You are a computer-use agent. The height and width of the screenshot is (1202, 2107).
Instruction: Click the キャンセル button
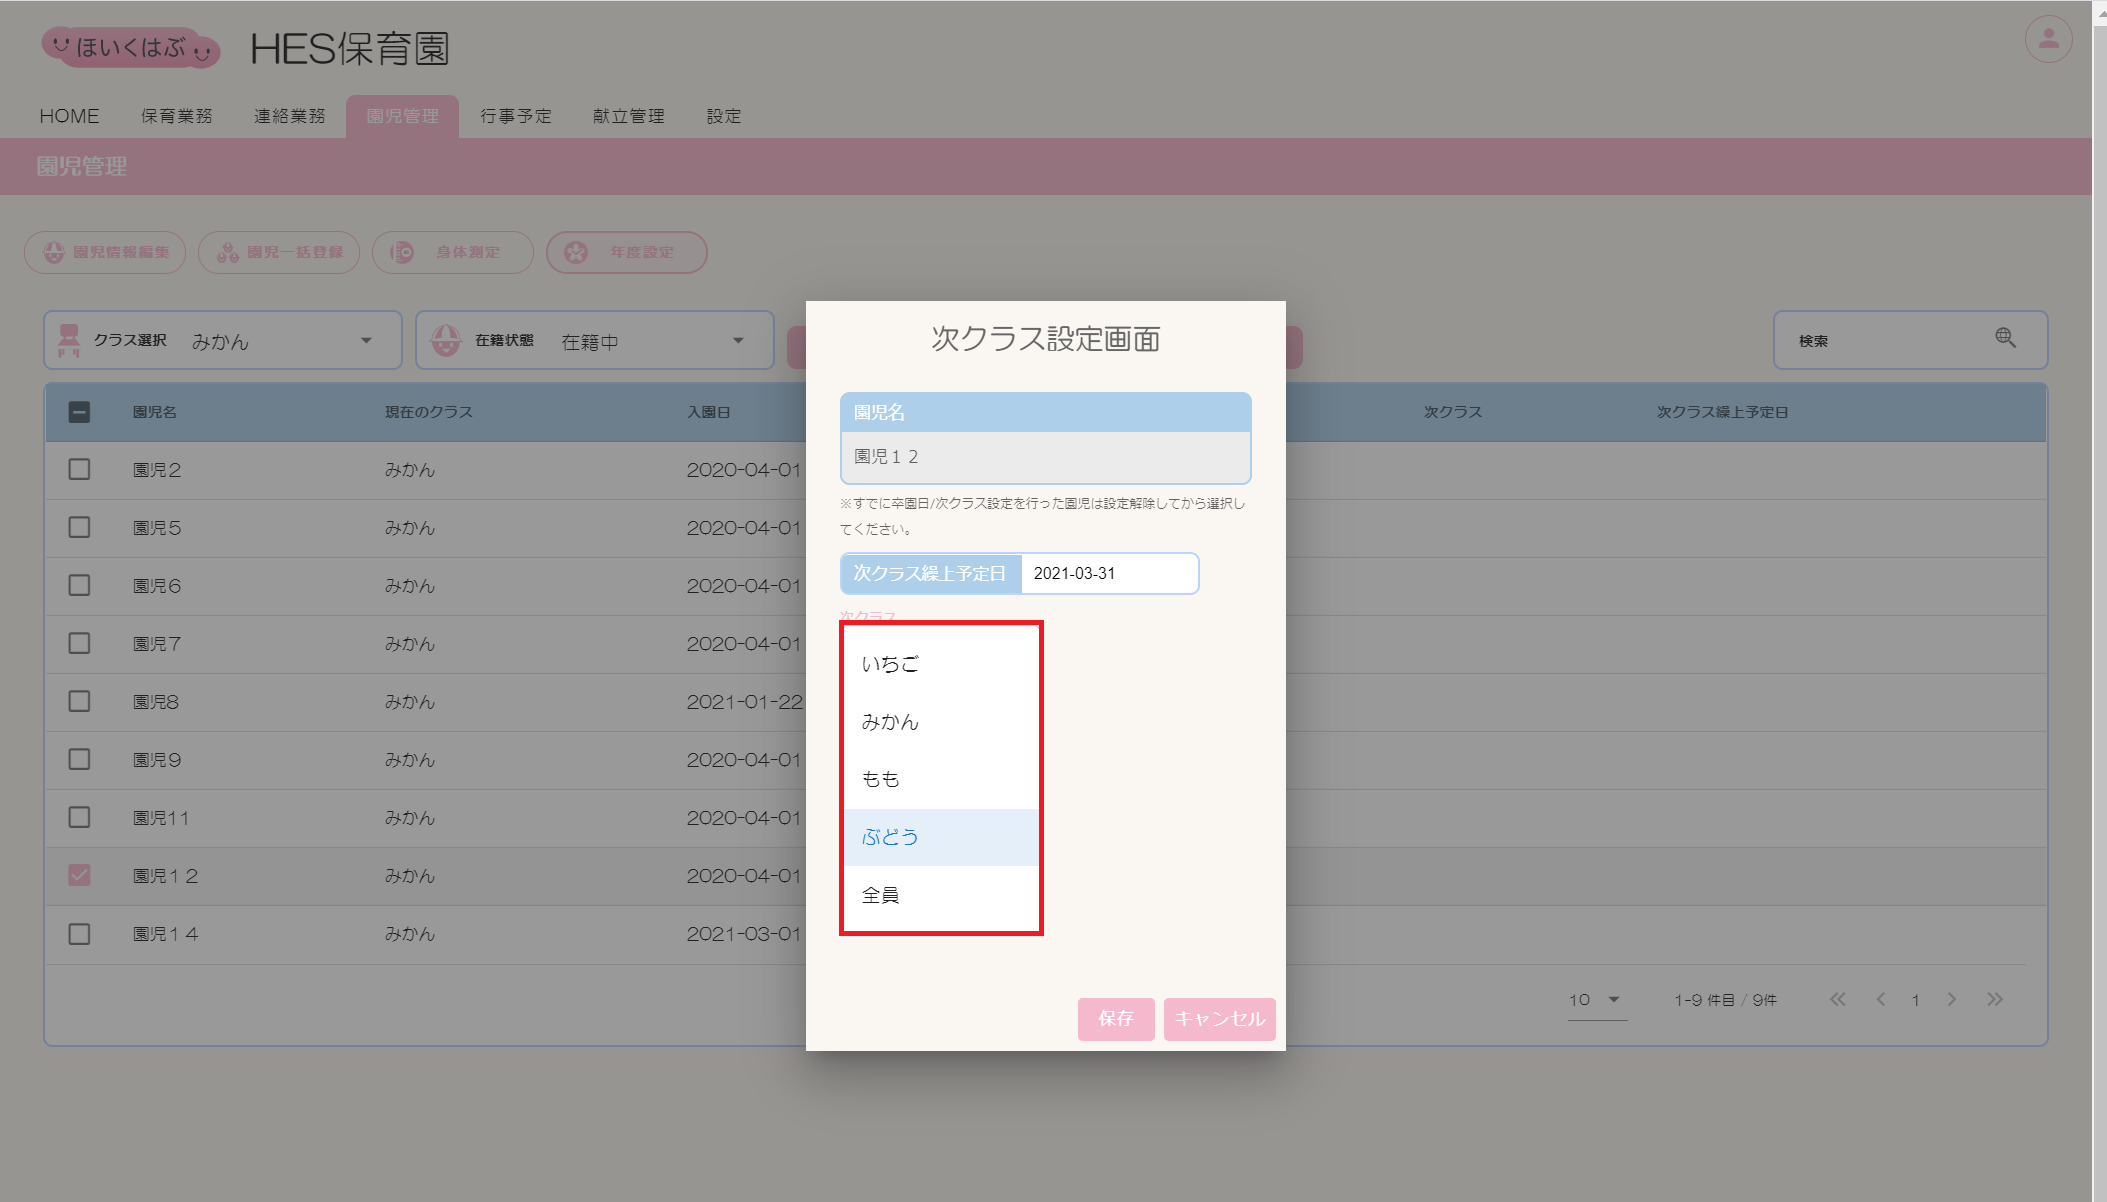[1219, 1018]
